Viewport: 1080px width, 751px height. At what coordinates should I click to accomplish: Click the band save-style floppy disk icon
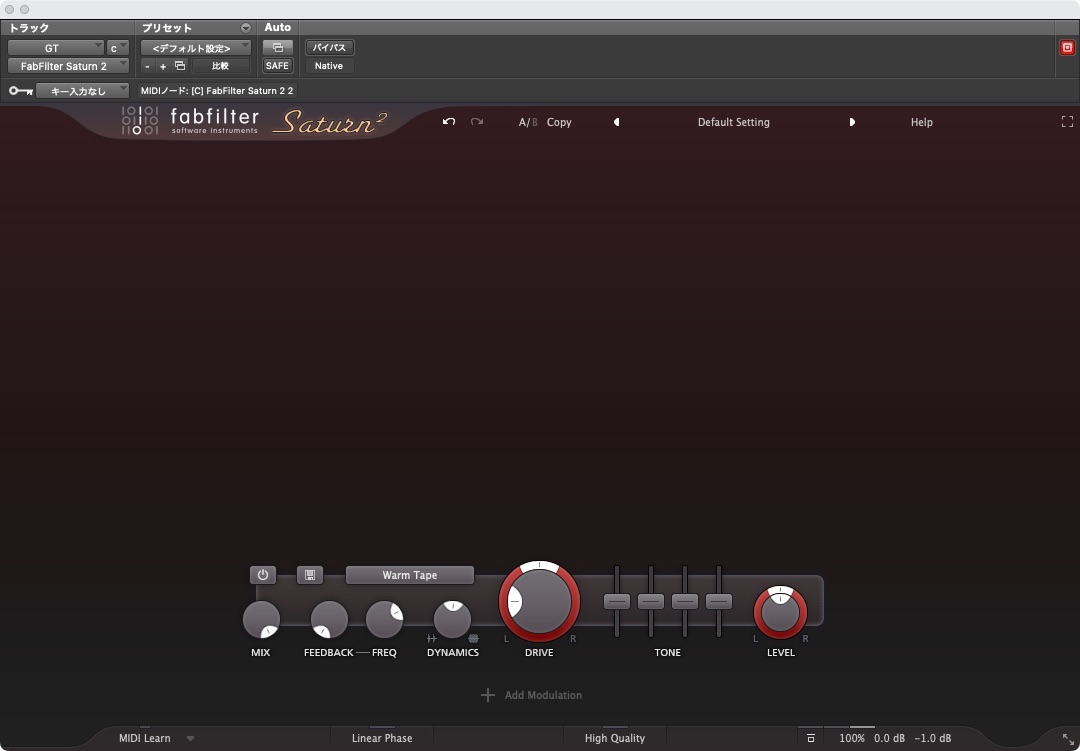tap(310, 575)
